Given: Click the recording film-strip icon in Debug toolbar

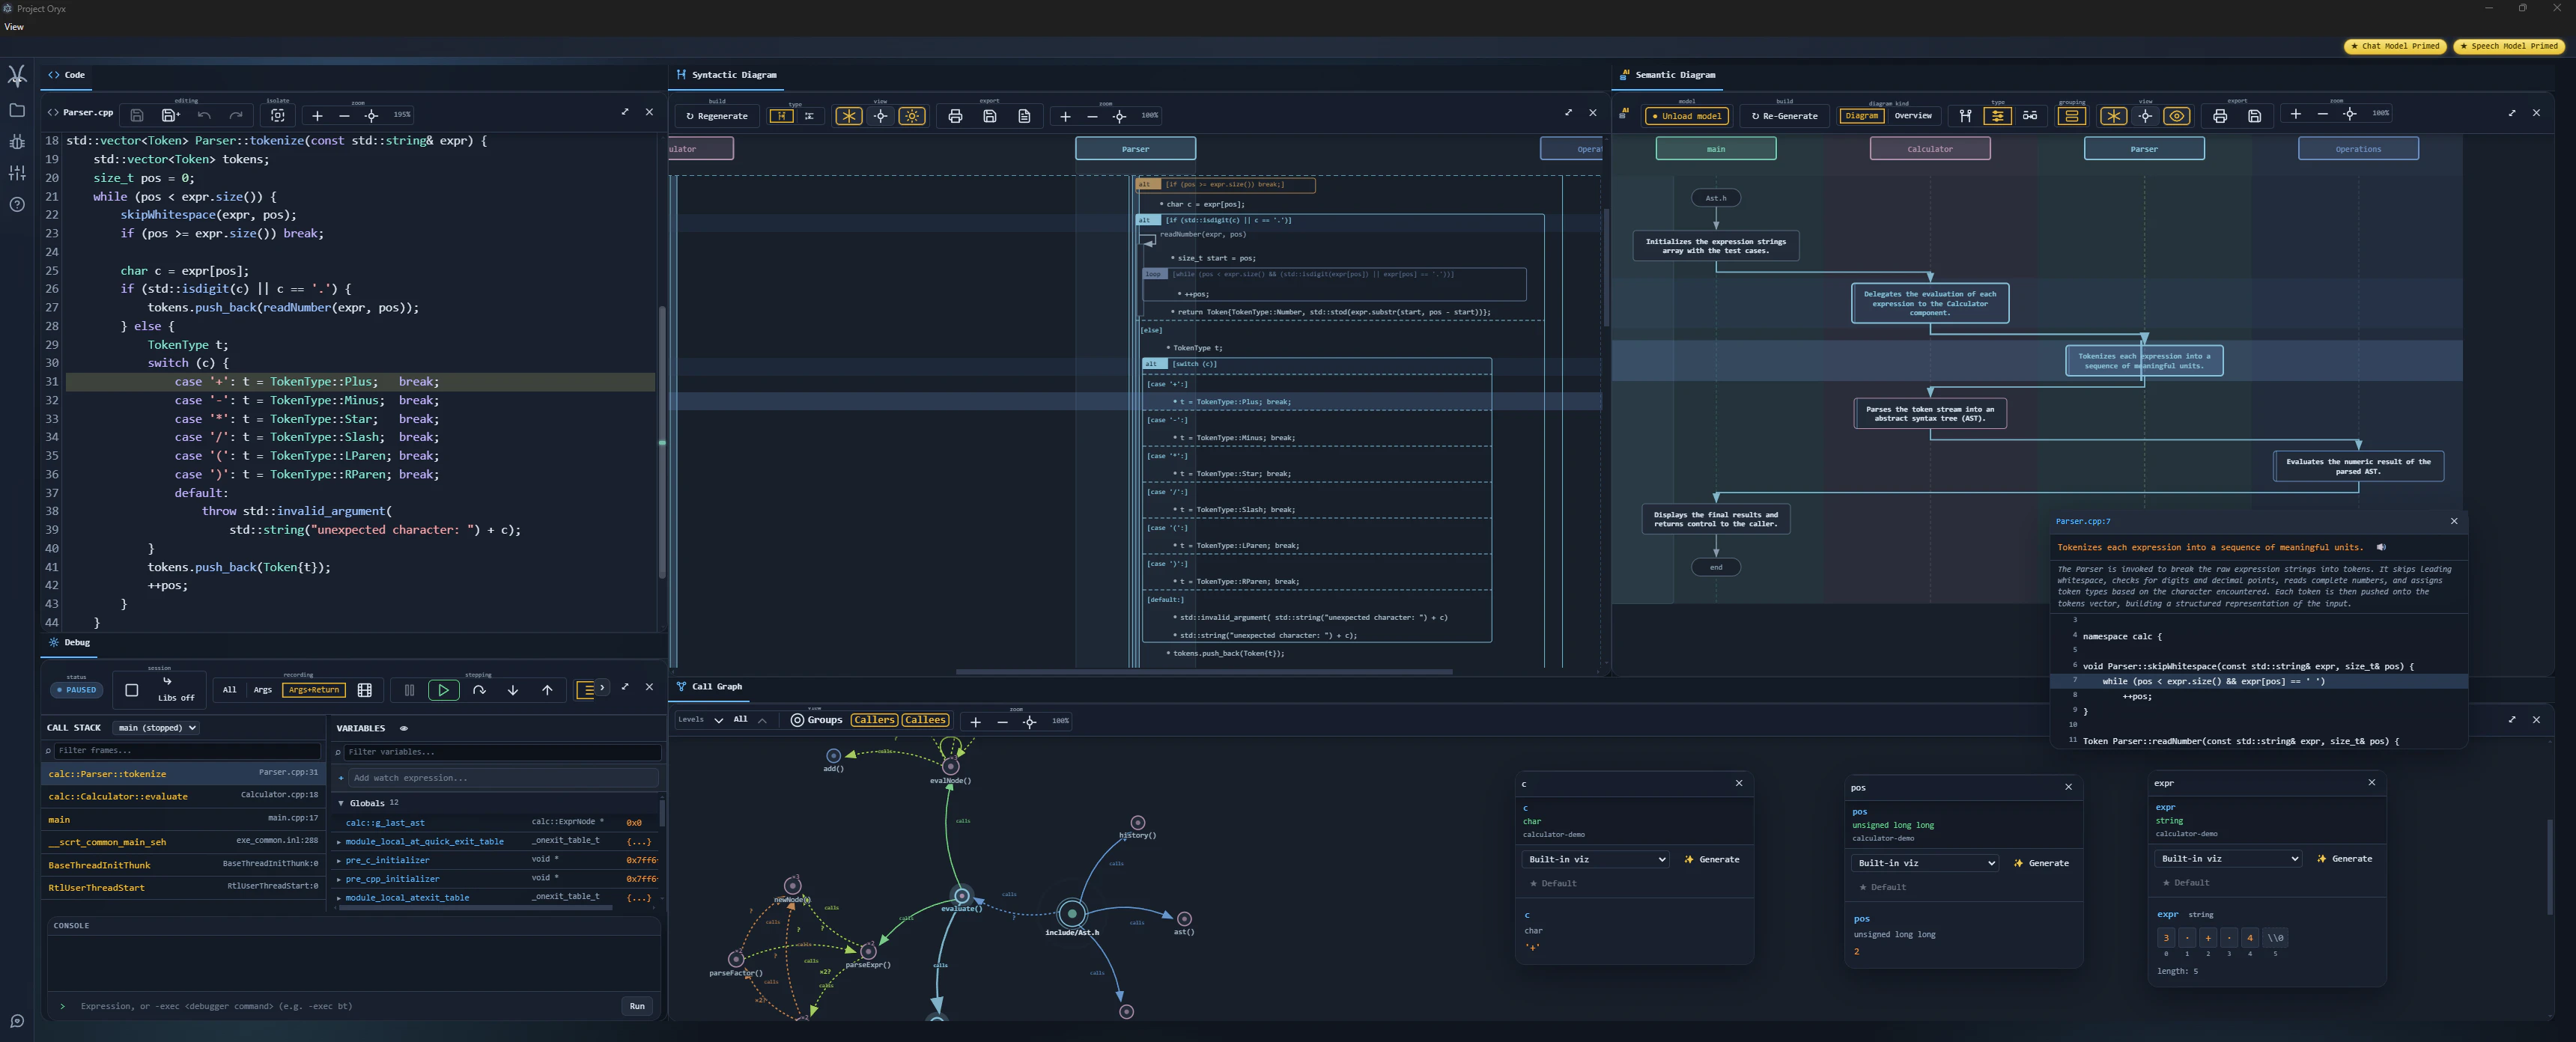Looking at the screenshot, I should (x=365, y=690).
